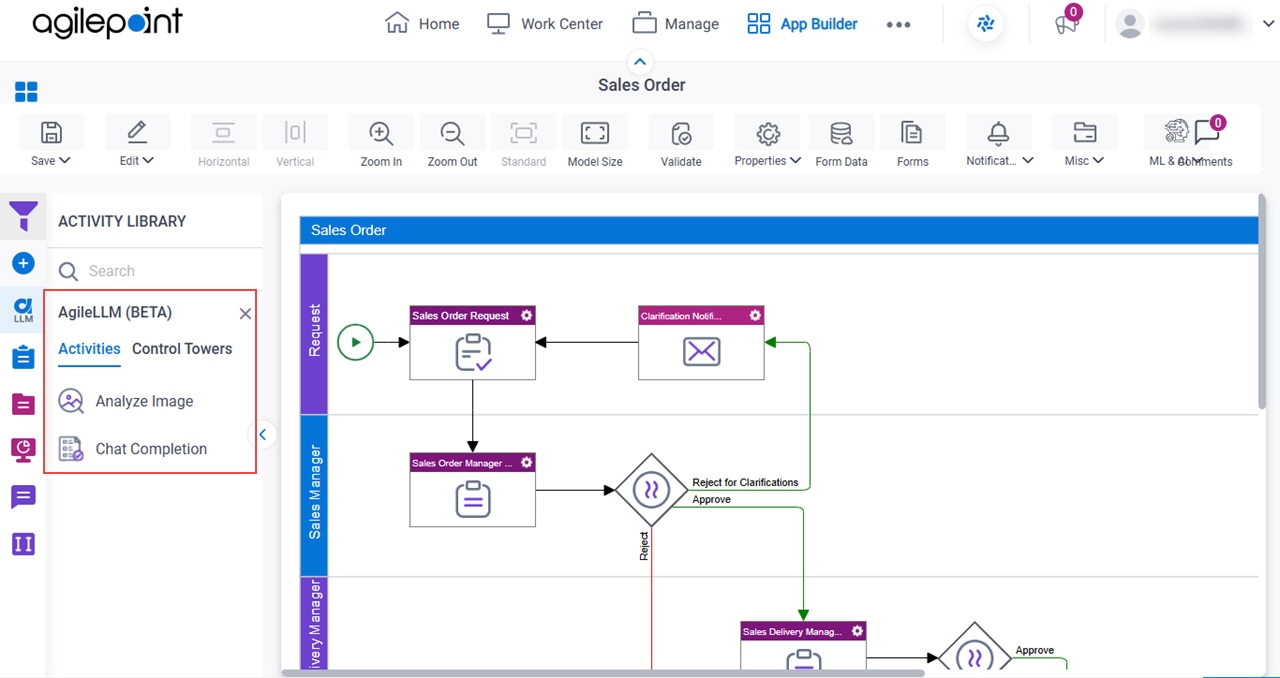Click the Standard size tool

pos(524,142)
